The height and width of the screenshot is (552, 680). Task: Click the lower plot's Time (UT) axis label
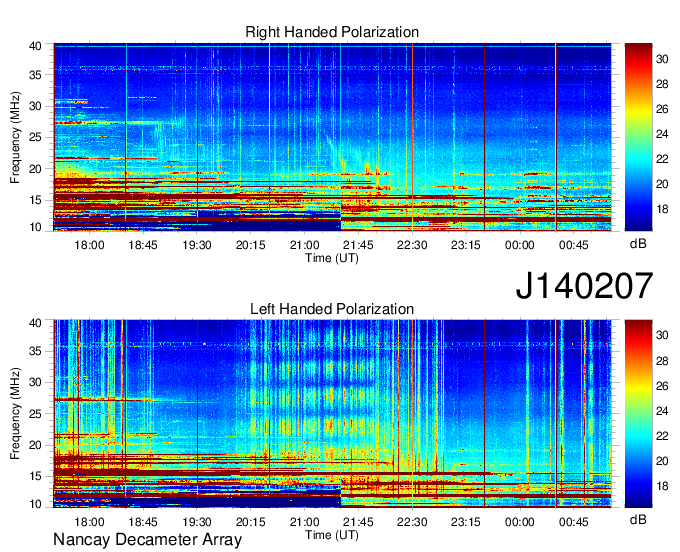(x=332, y=535)
